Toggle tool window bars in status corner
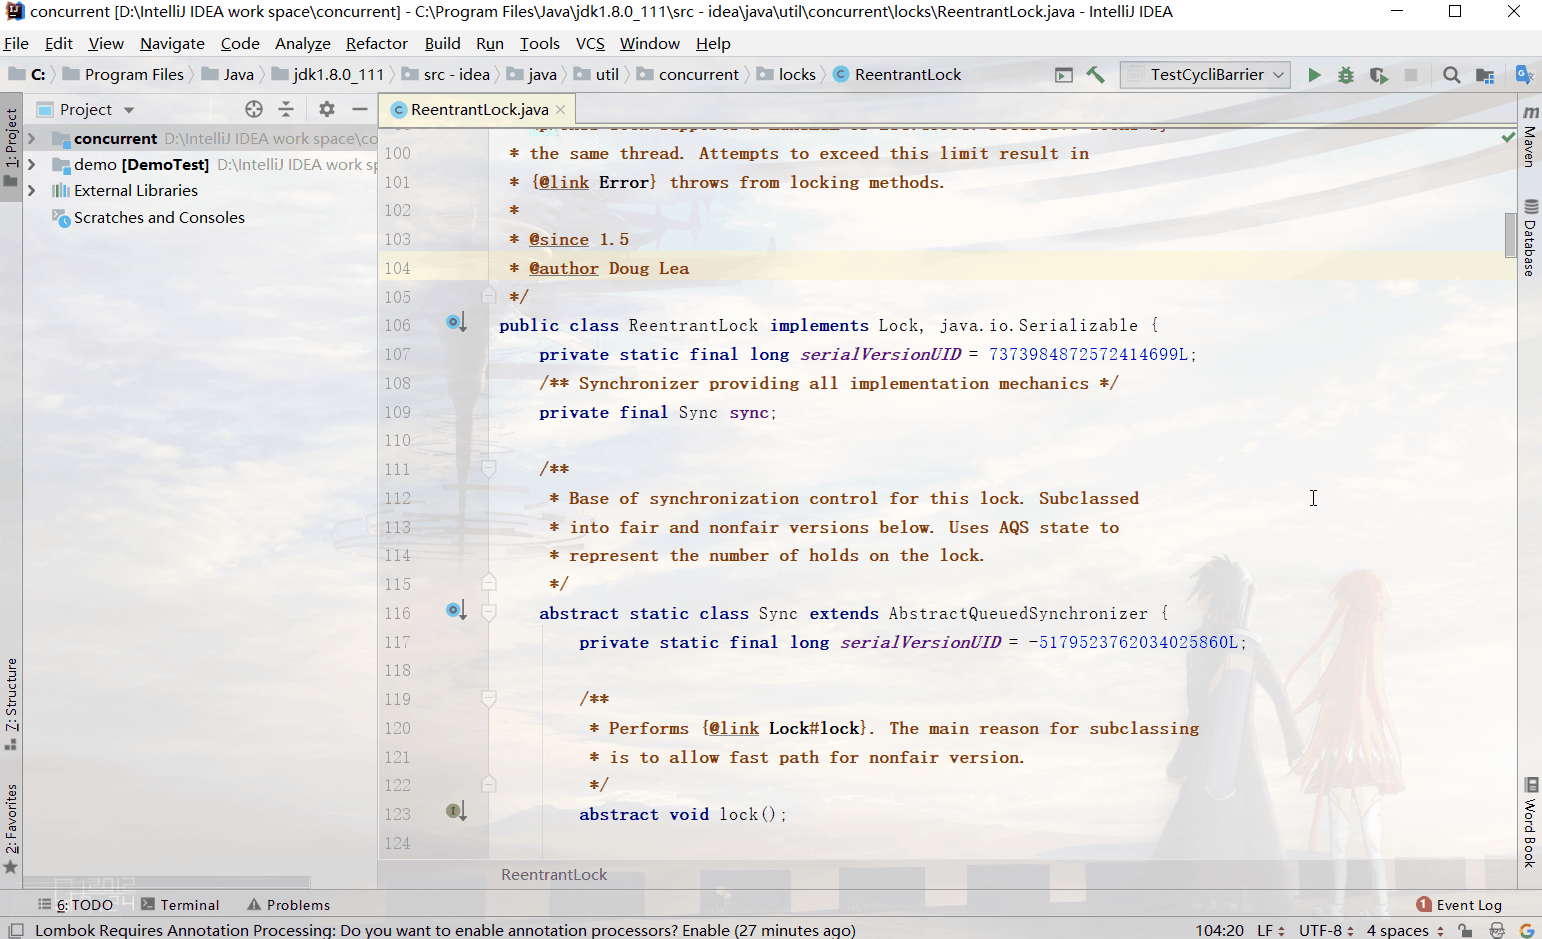This screenshot has height=939, width=1542. (16, 930)
